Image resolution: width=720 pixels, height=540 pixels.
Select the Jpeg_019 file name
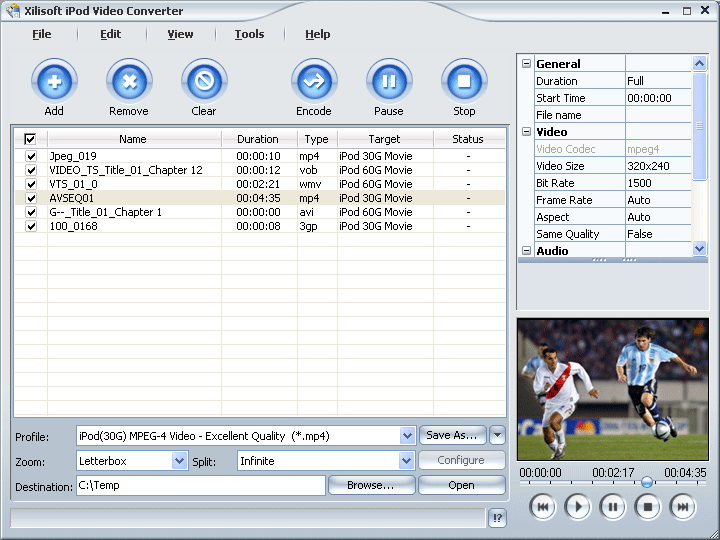(73, 156)
